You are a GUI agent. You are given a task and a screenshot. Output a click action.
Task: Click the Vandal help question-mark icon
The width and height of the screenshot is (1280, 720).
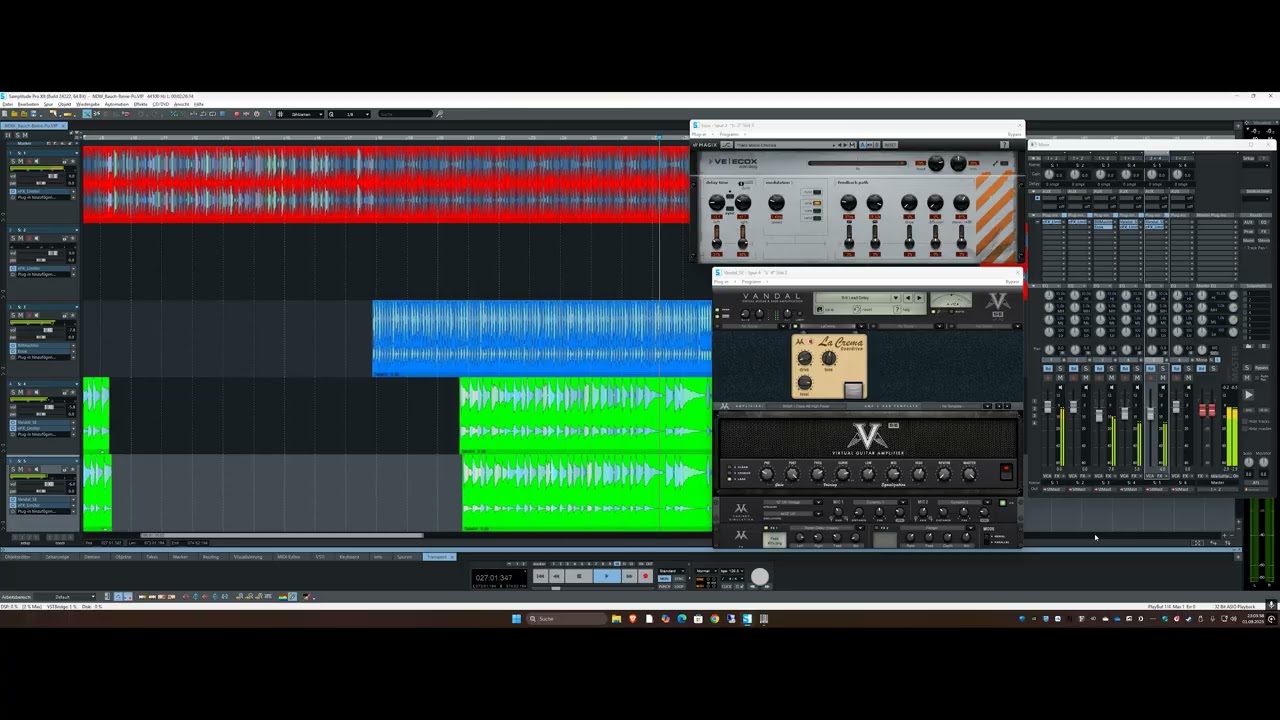click(897, 309)
